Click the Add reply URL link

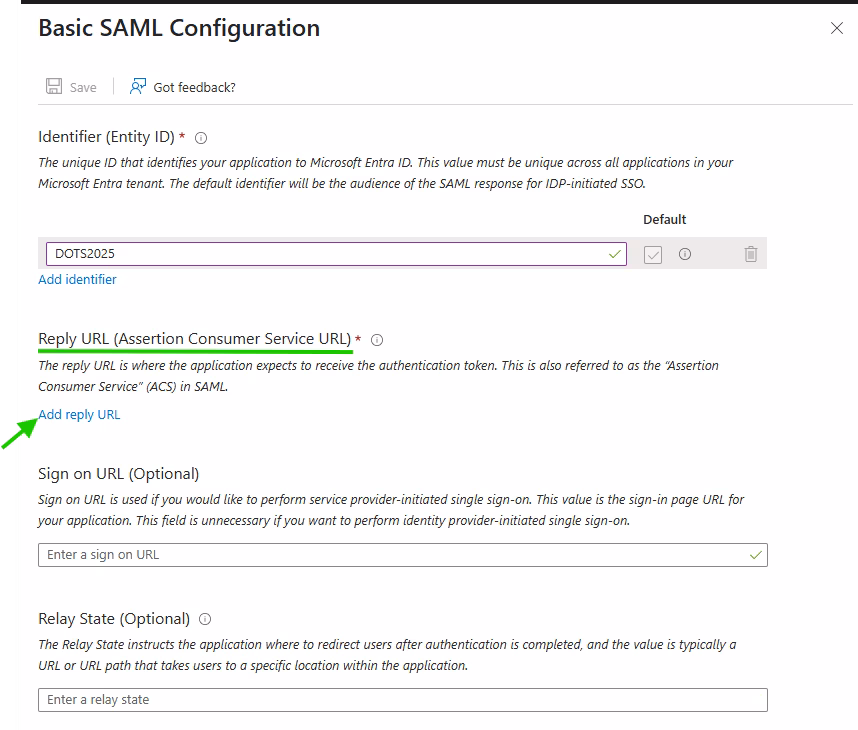pos(79,415)
